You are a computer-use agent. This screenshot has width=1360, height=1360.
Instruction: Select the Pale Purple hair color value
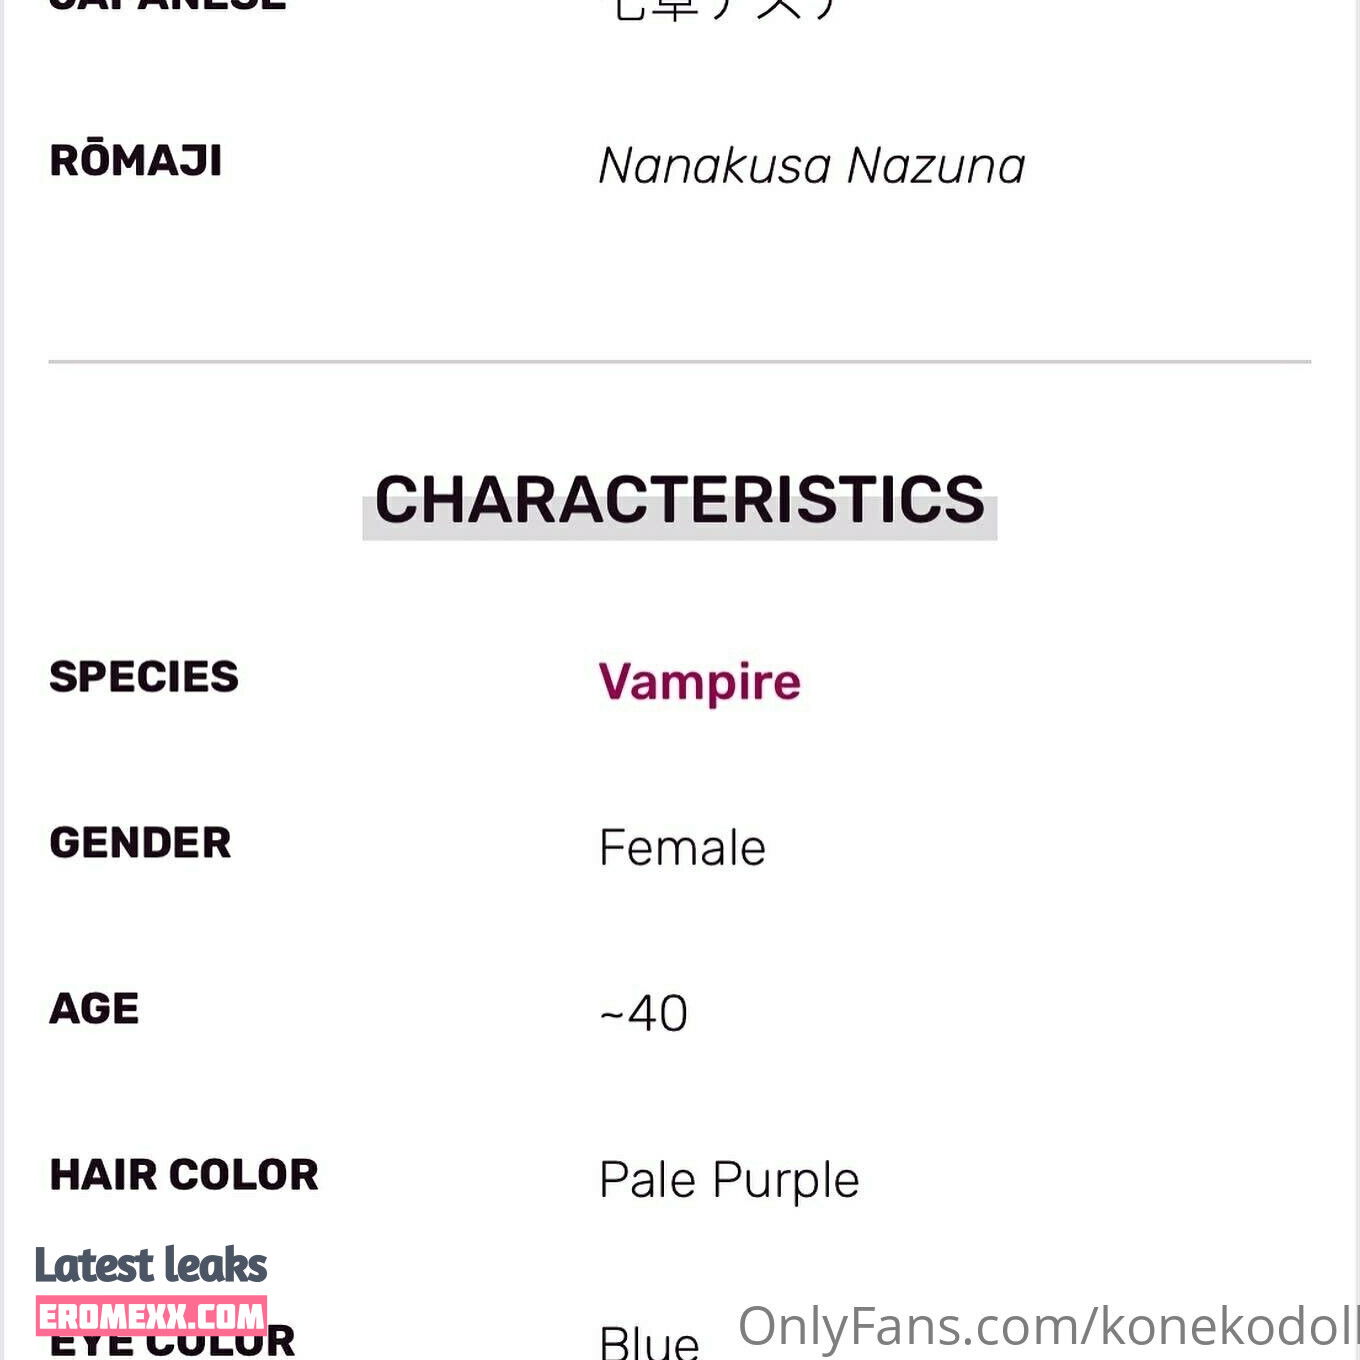click(x=729, y=1181)
